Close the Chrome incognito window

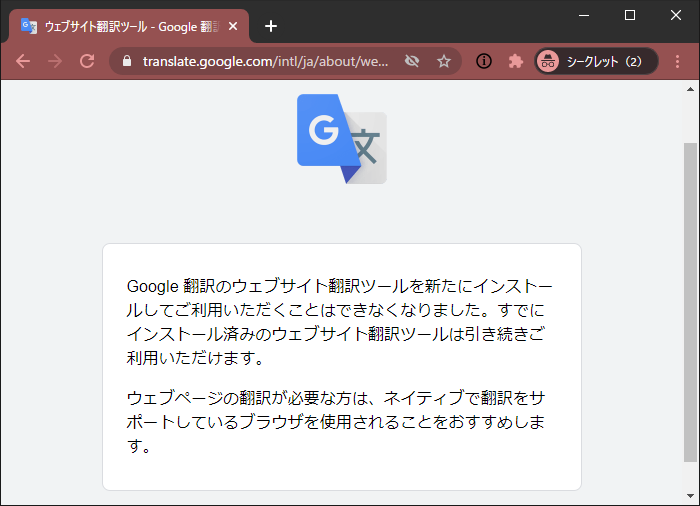point(675,15)
